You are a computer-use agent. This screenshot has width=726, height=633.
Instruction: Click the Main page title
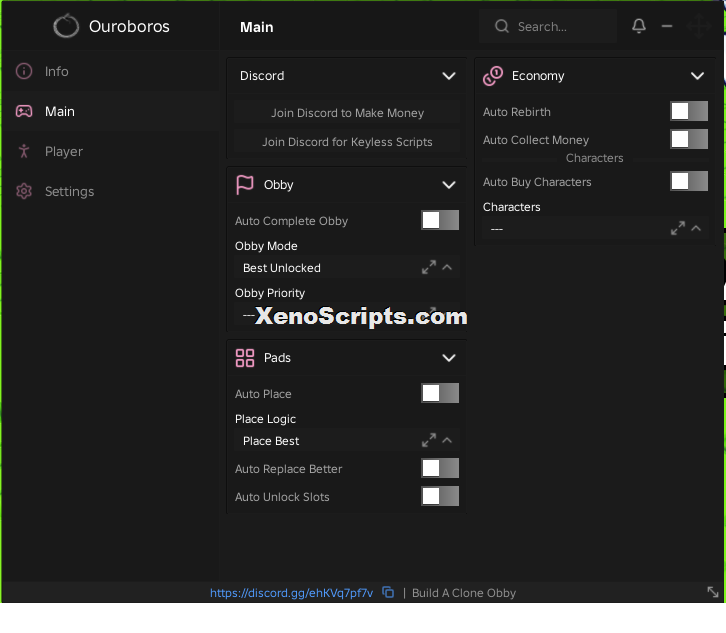[257, 27]
